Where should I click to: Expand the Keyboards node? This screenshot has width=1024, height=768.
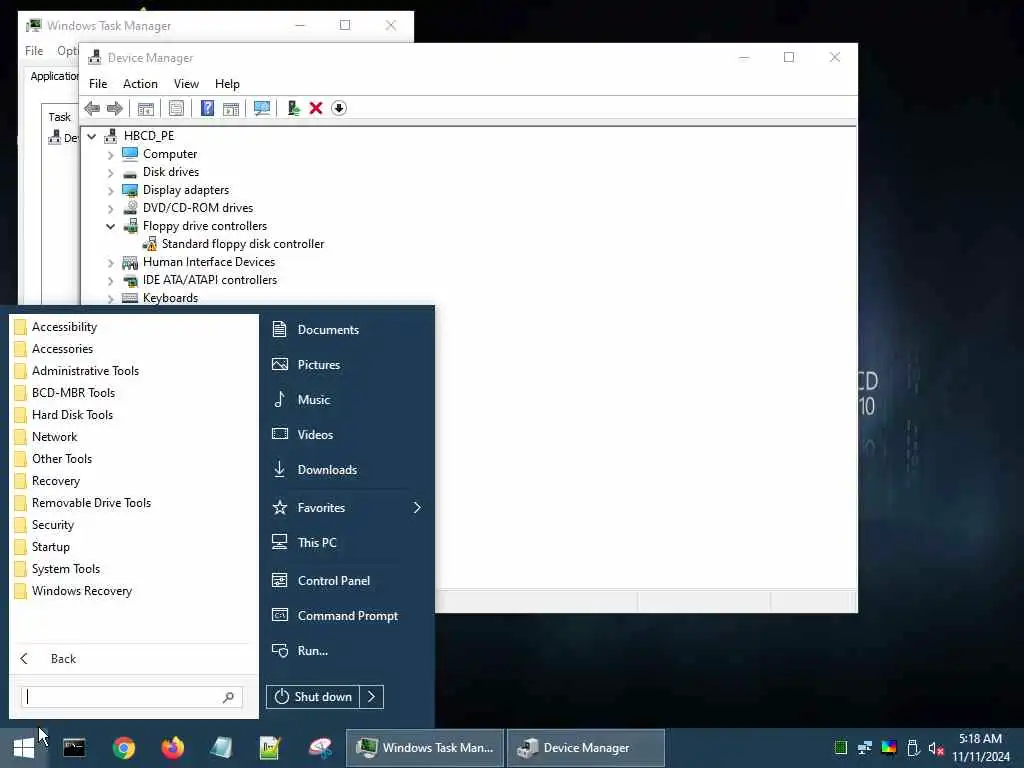[110, 298]
